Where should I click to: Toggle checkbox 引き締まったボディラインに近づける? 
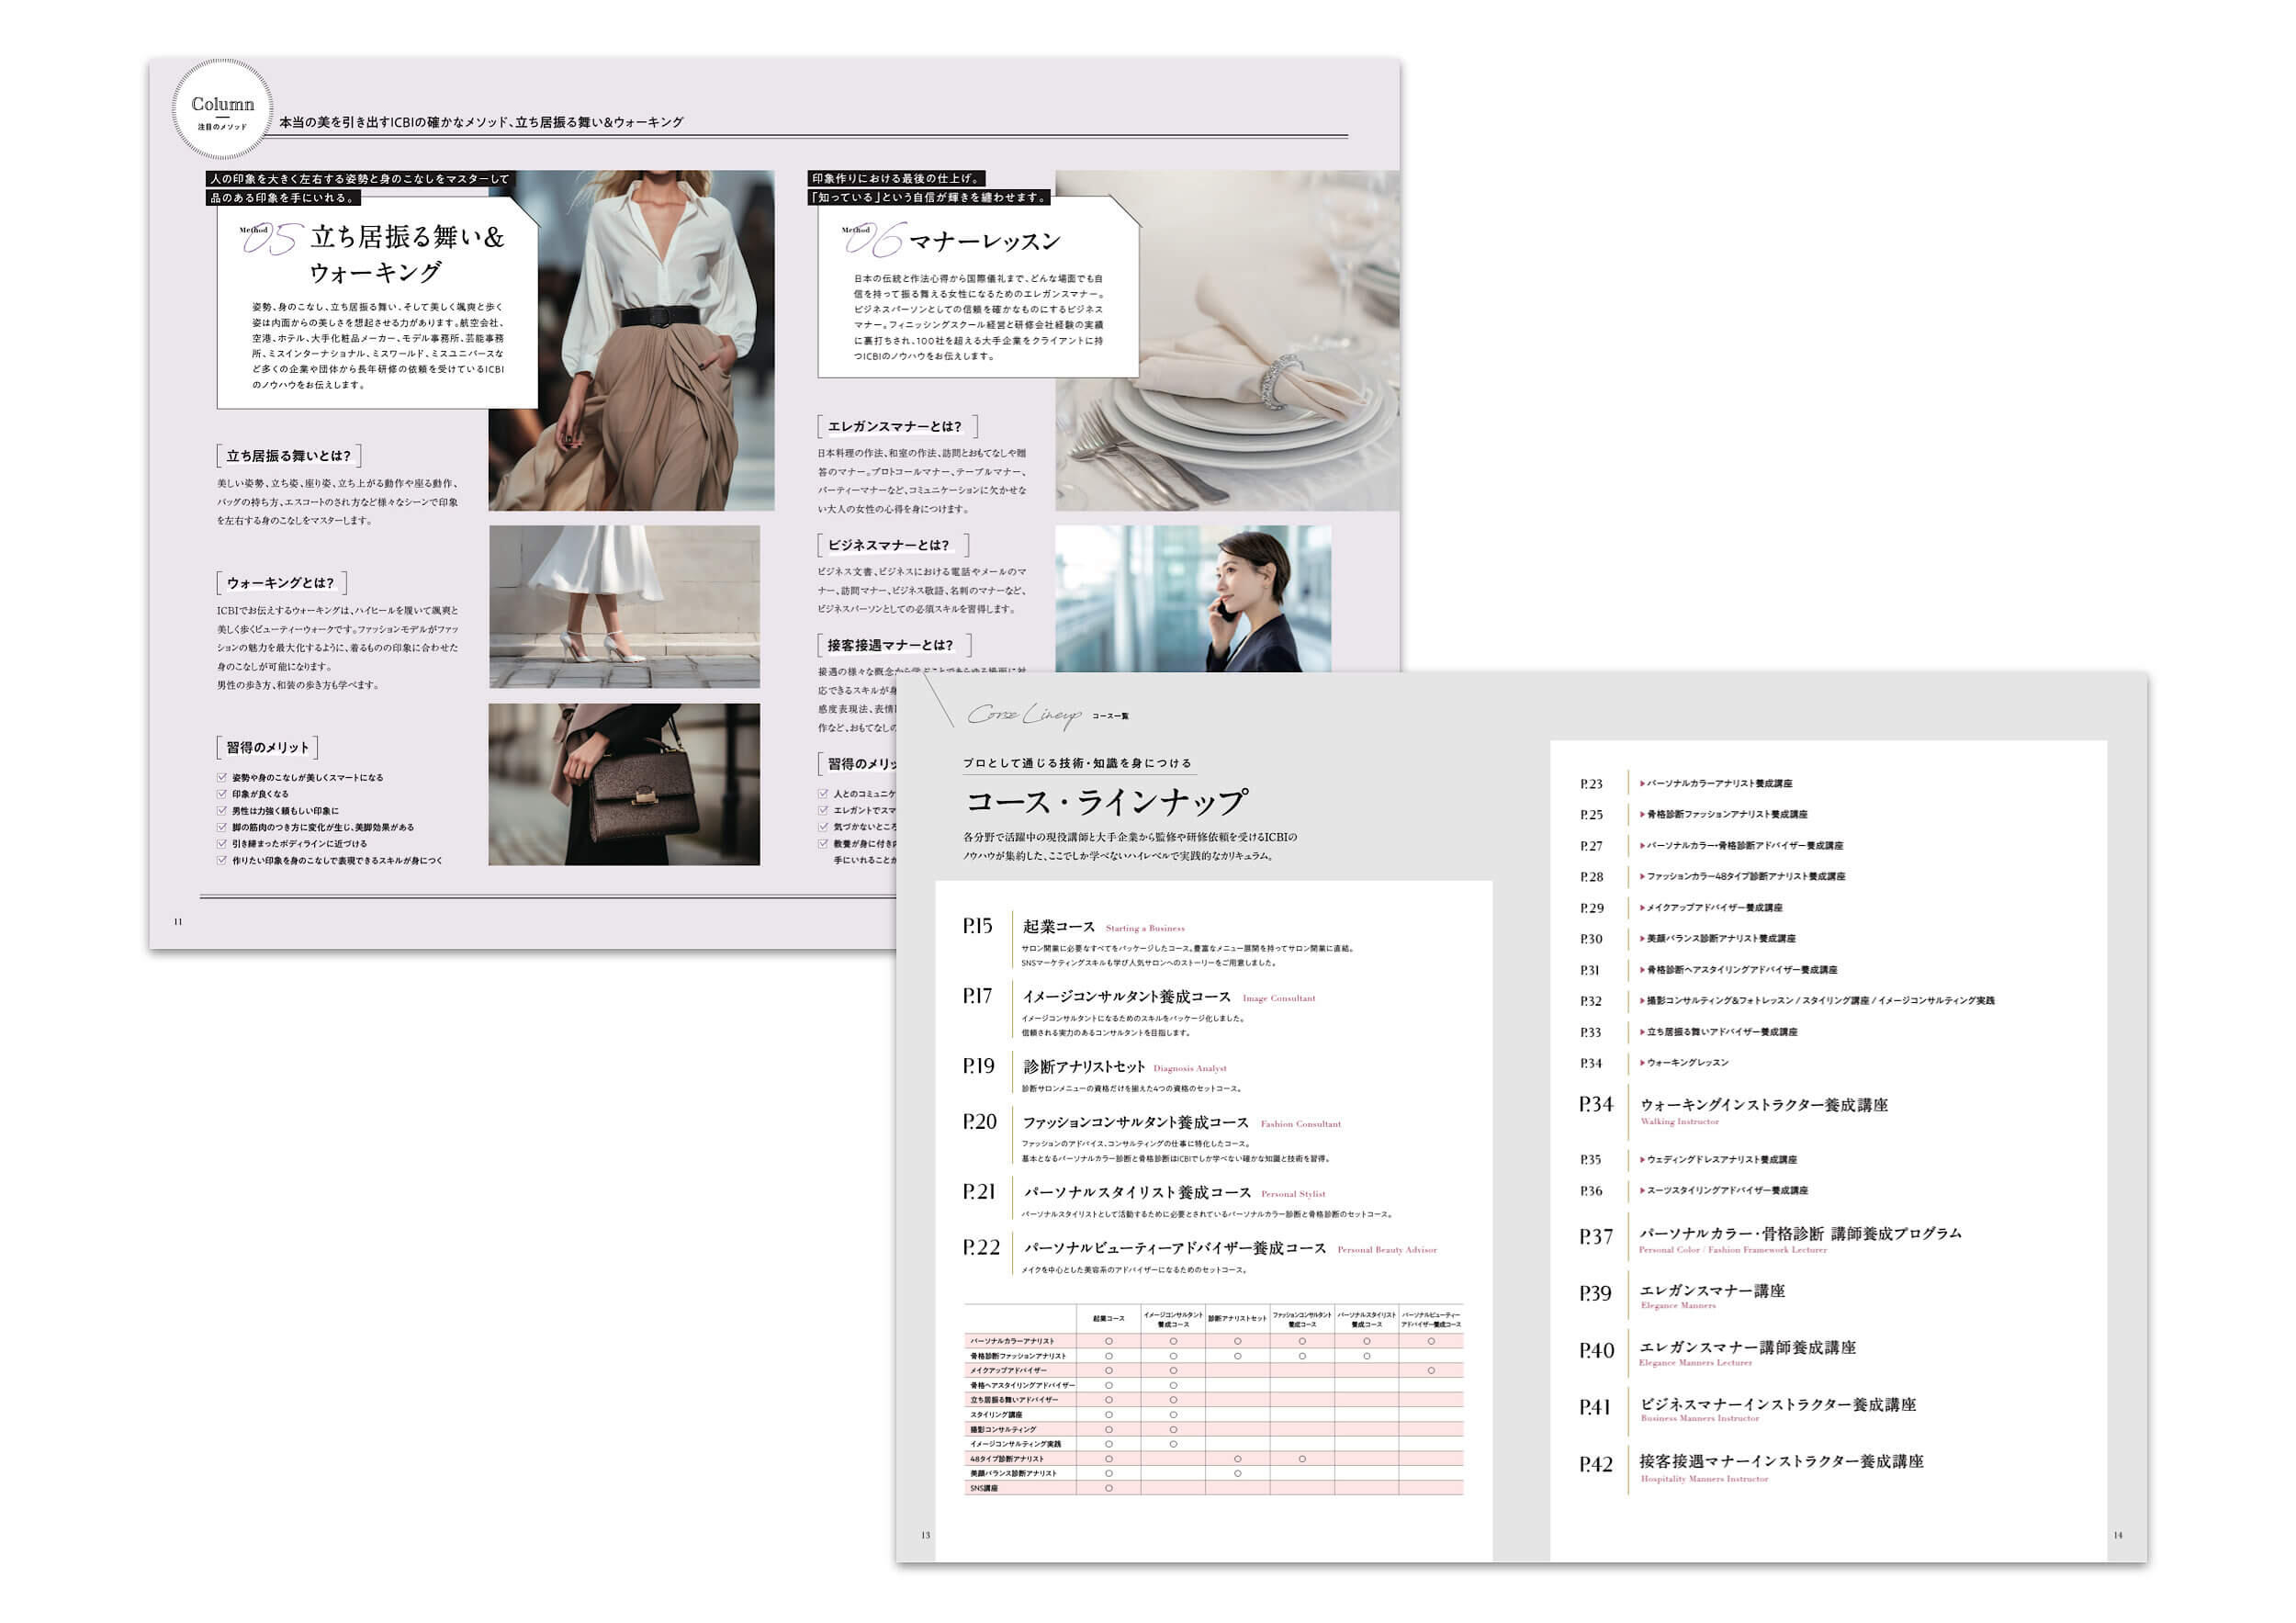pyautogui.click(x=222, y=844)
